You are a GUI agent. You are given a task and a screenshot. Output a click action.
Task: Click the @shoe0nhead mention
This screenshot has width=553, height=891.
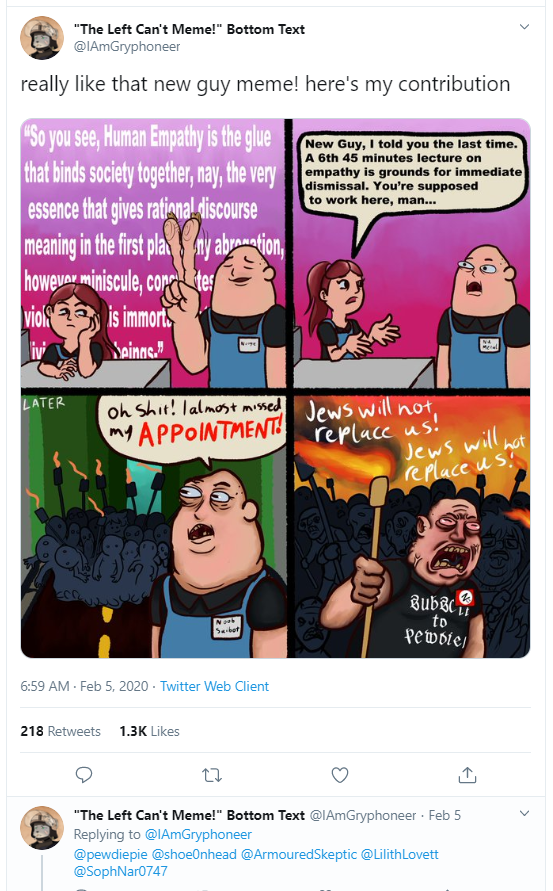[x=194, y=854]
